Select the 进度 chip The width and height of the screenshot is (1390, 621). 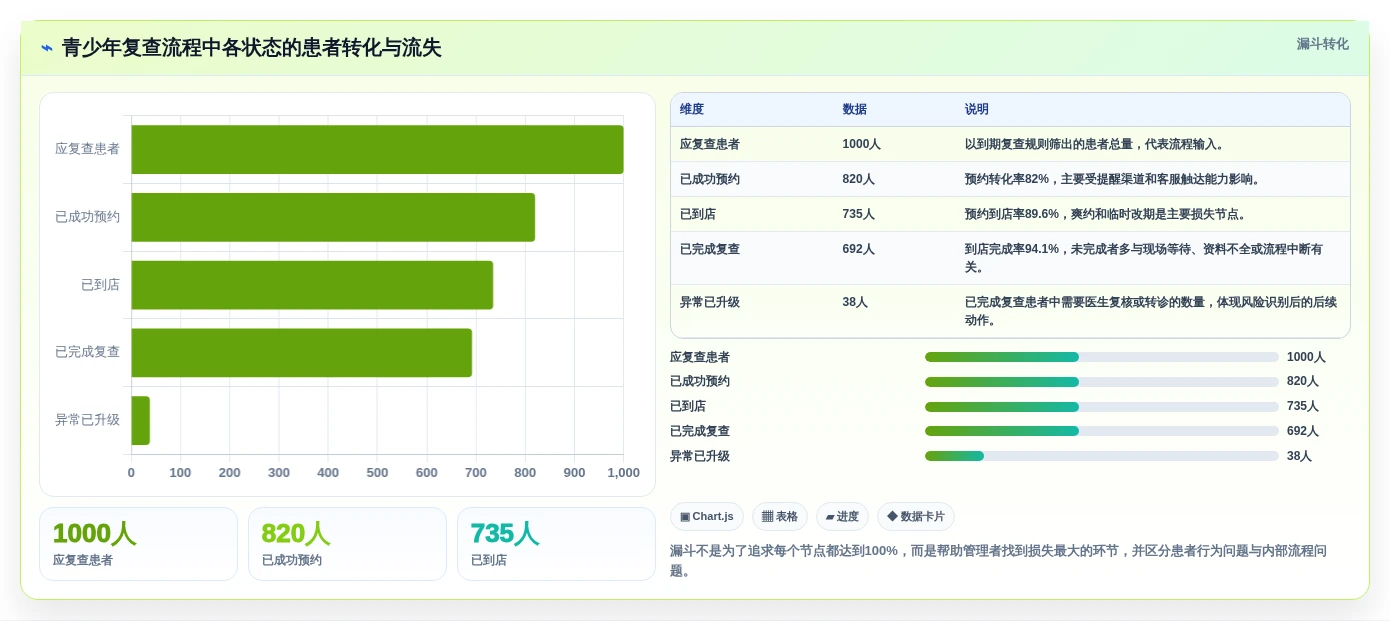point(842,516)
